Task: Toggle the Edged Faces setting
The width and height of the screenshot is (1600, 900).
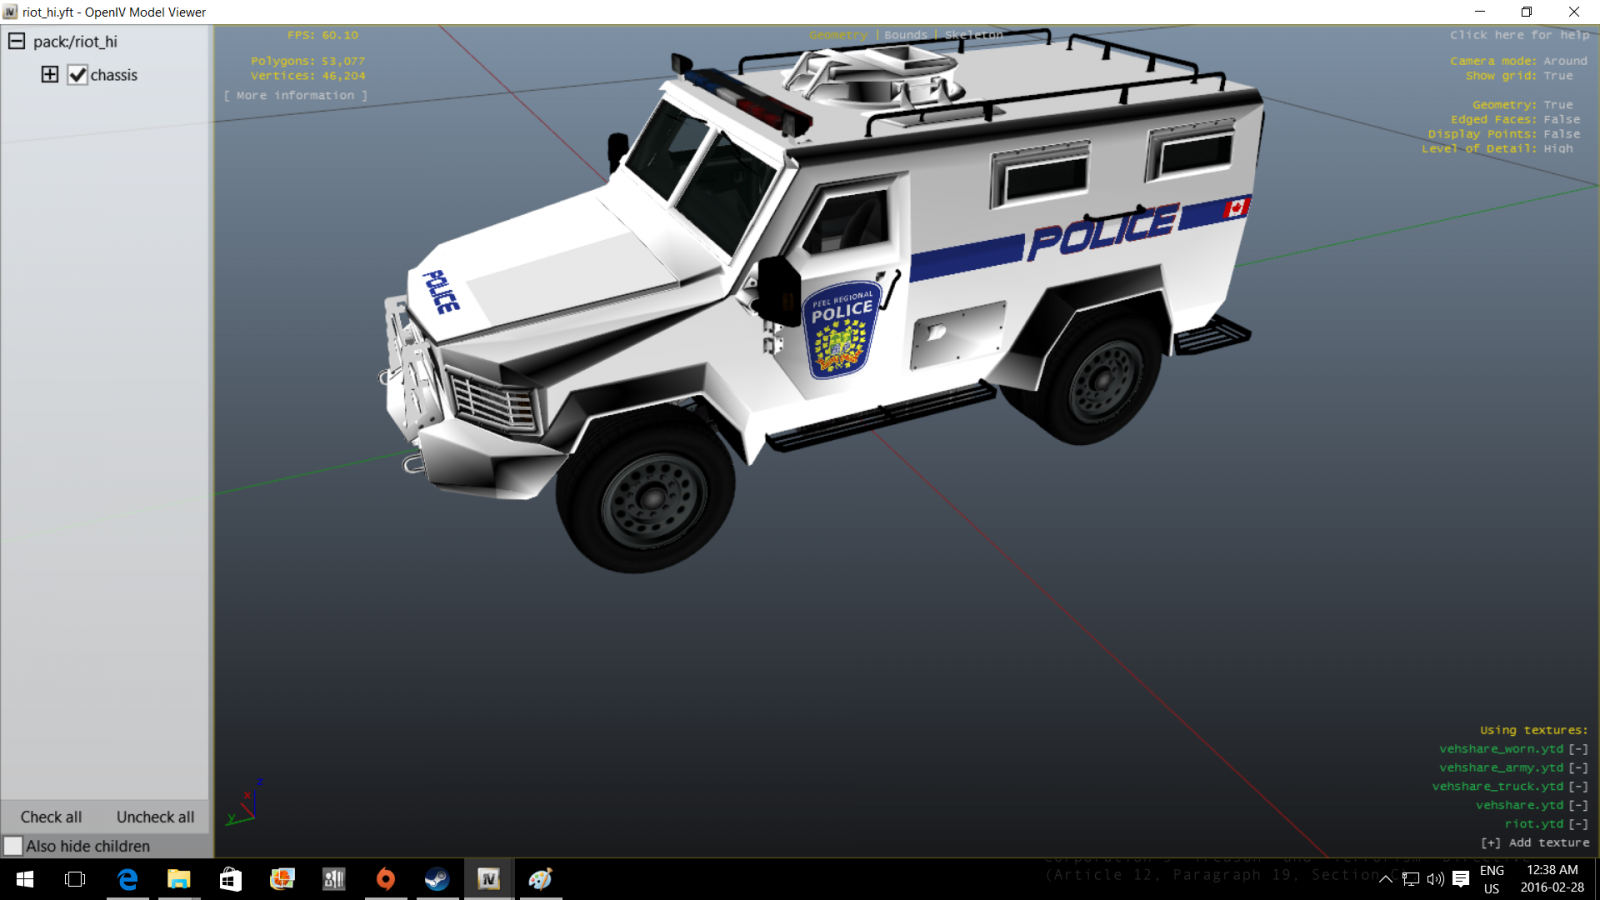Action: (1561, 119)
